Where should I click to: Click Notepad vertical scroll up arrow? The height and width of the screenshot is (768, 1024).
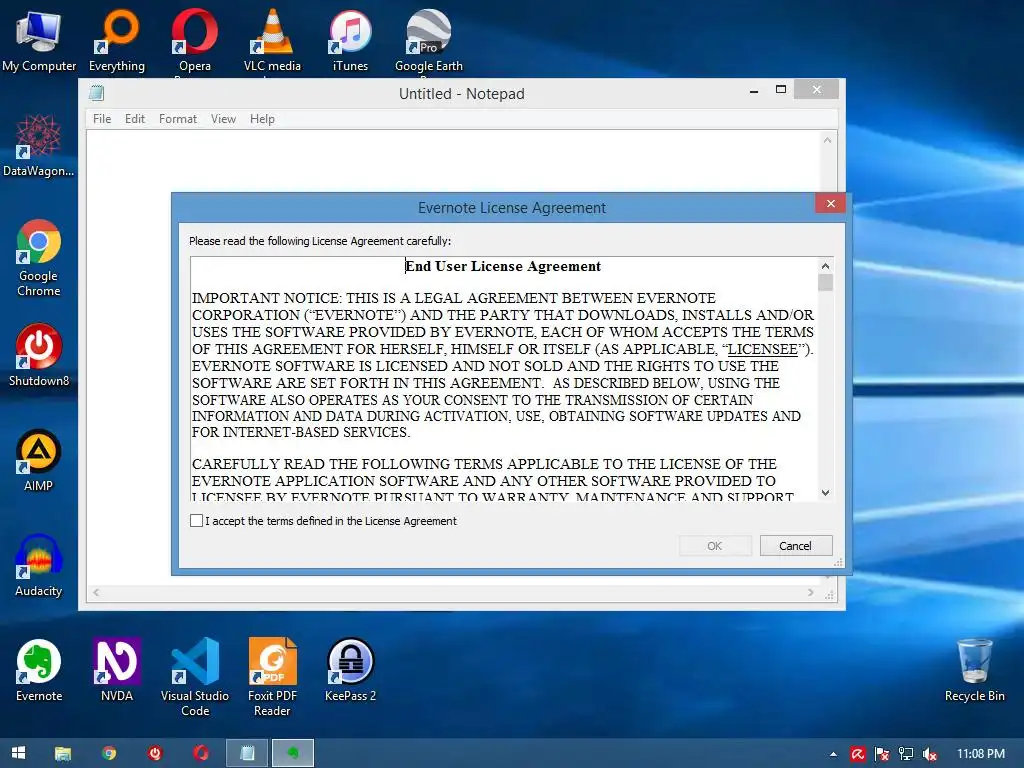tap(827, 140)
